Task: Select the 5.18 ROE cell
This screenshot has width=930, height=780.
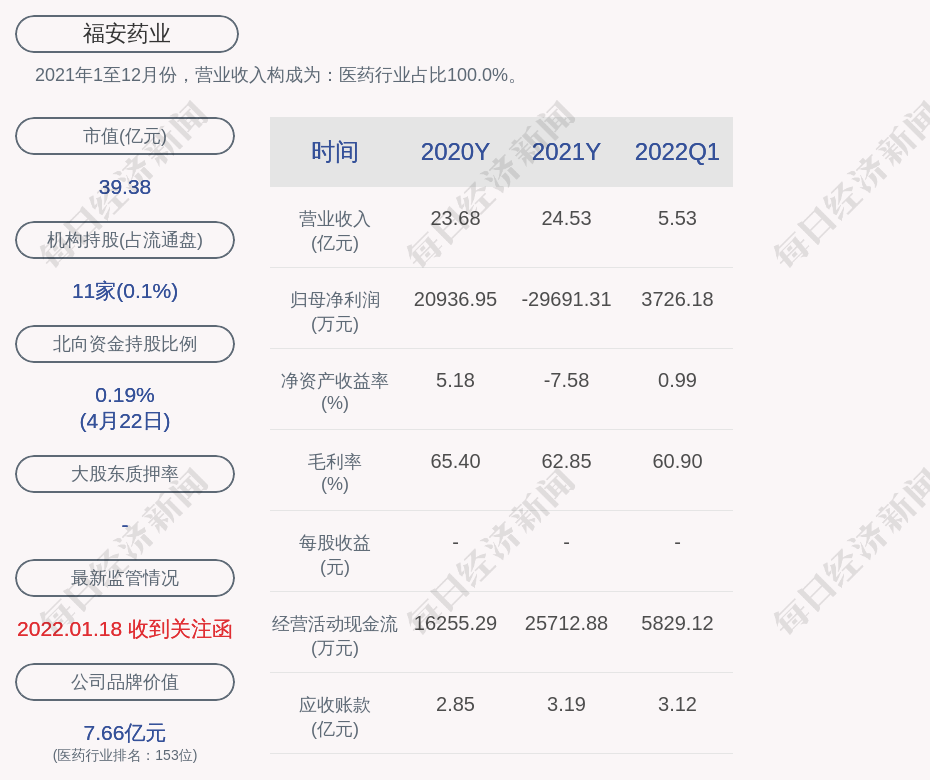Action: click(x=455, y=380)
